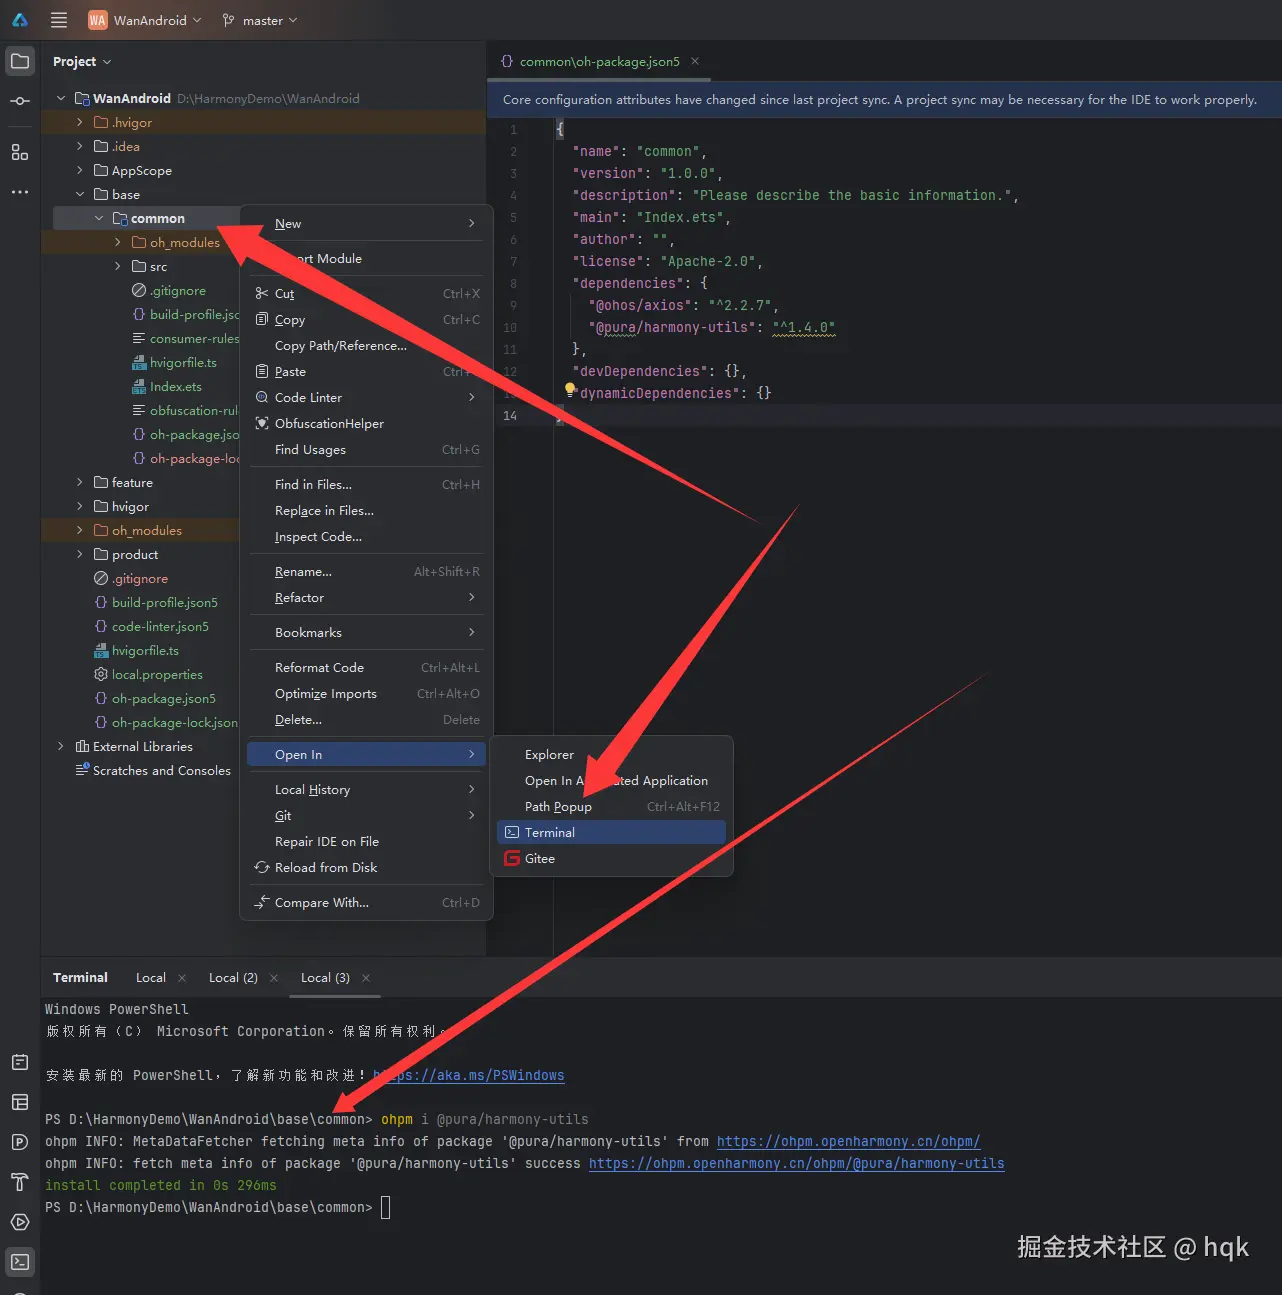Open the table-like Log sidebar icon

[x=20, y=1102]
